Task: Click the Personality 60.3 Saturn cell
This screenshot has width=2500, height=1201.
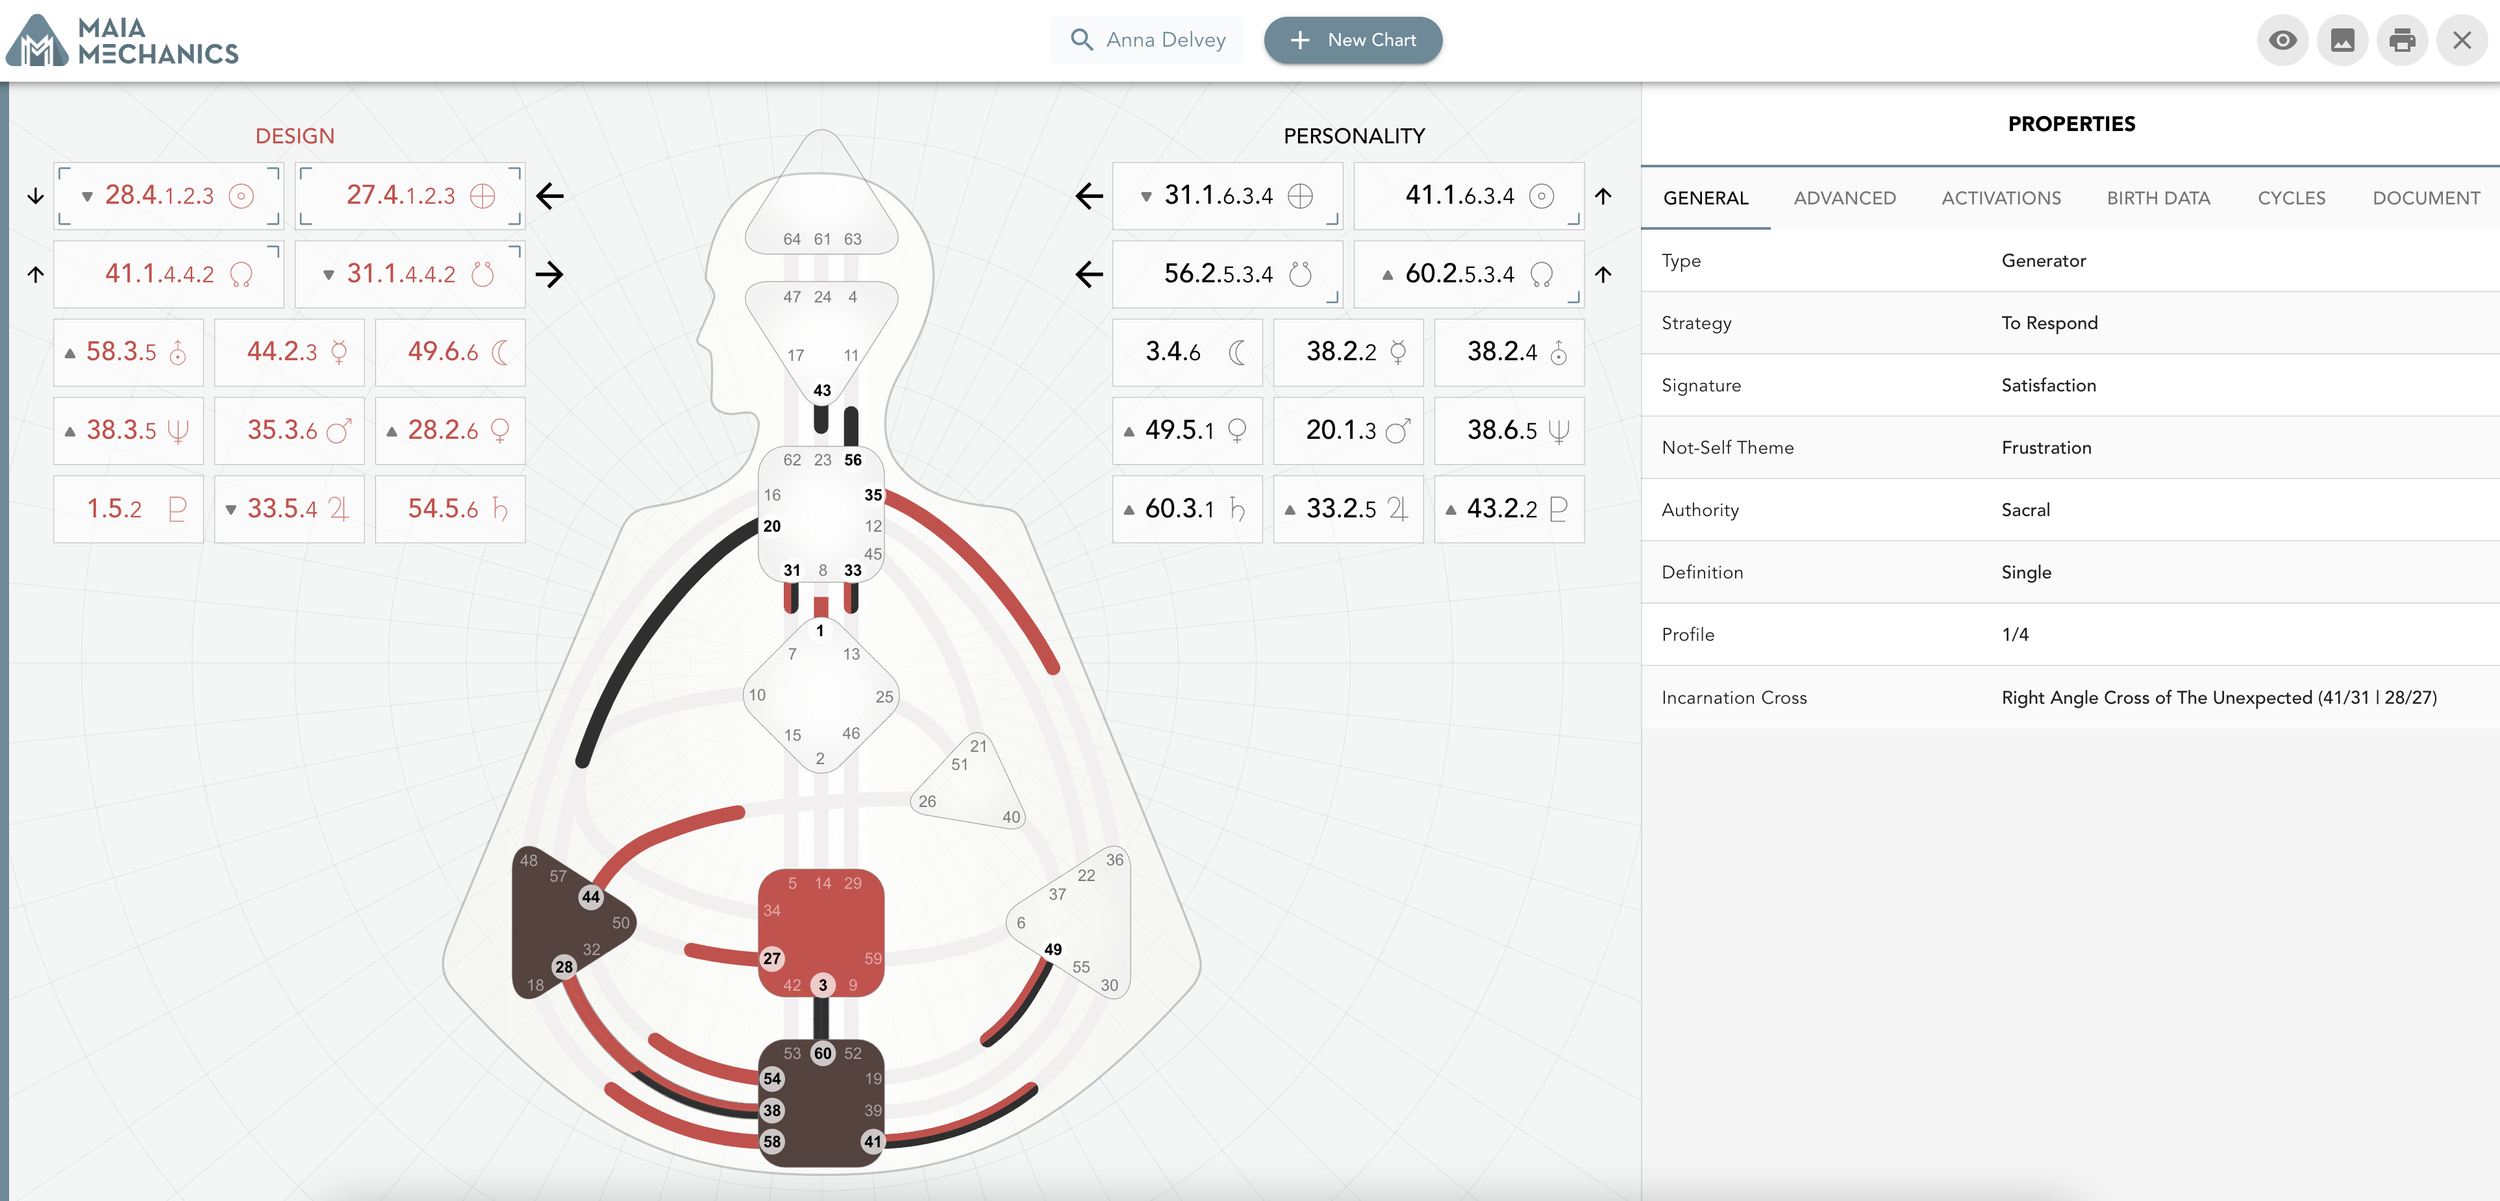Action: [x=1188, y=509]
